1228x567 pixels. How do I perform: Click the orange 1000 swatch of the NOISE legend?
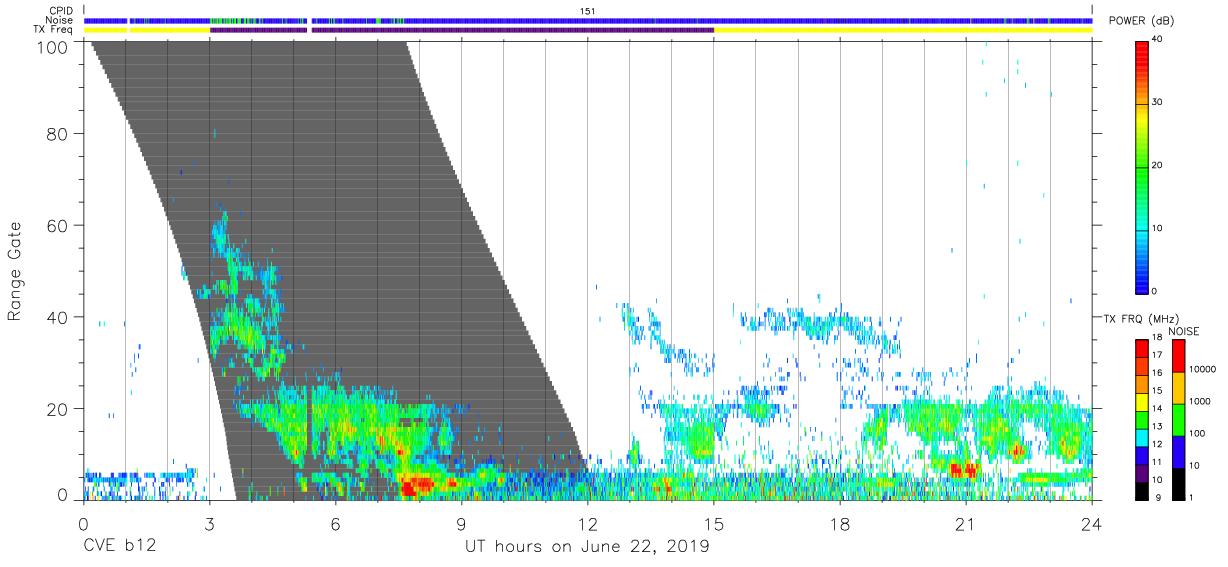point(1178,388)
